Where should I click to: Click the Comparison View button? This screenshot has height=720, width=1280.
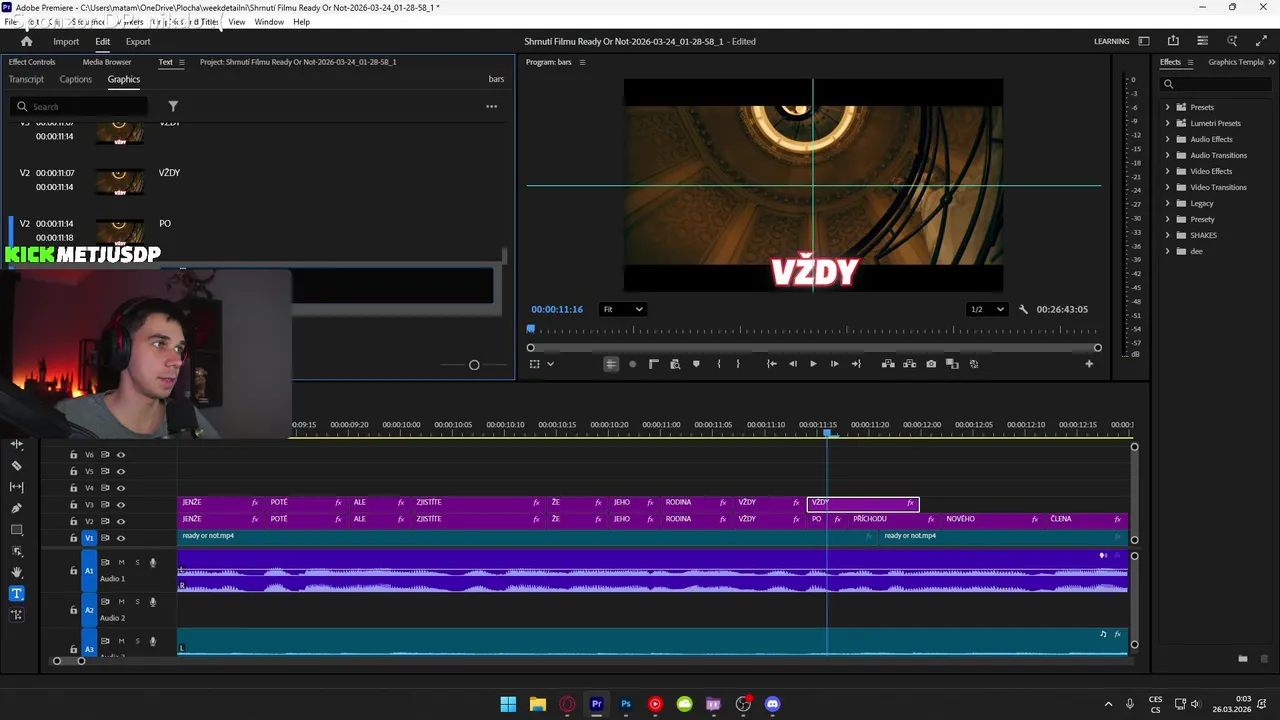point(952,364)
